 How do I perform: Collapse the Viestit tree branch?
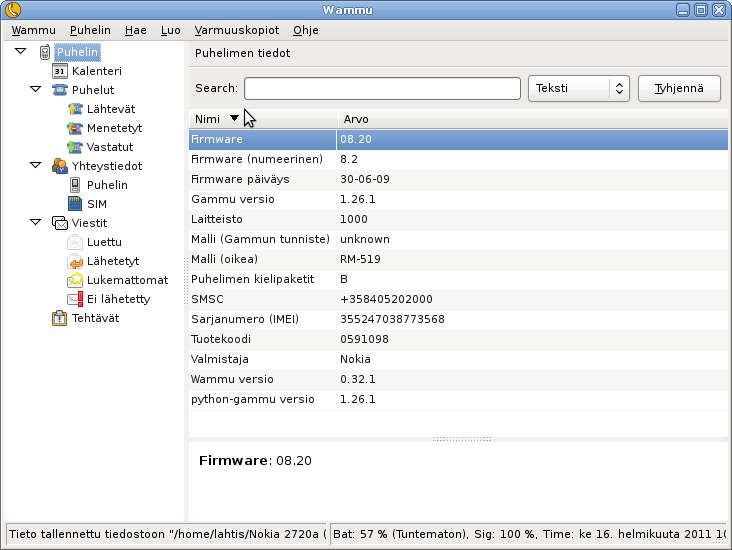coord(36,223)
